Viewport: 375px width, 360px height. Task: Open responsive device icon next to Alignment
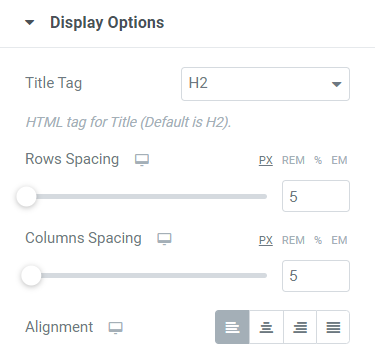pyautogui.click(x=116, y=328)
